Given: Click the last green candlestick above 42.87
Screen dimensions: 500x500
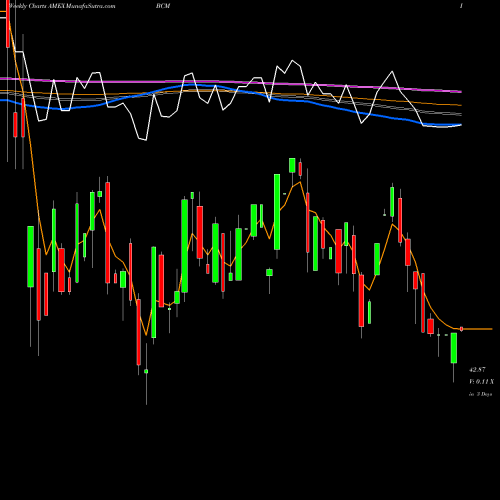Looking at the screenshot, I should pyautogui.click(x=454, y=348).
